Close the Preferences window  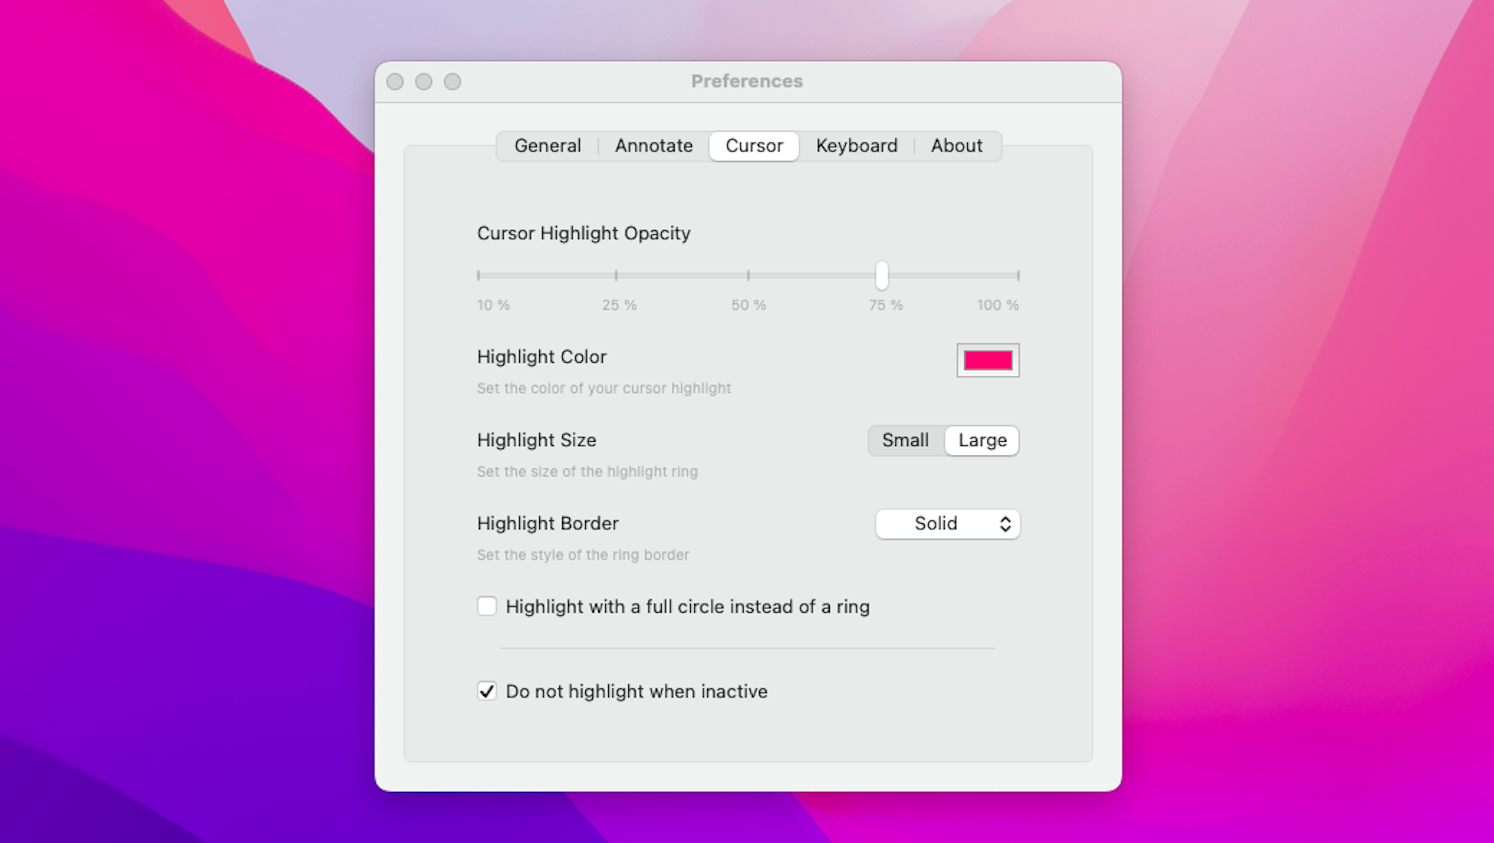tap(395, 81)
